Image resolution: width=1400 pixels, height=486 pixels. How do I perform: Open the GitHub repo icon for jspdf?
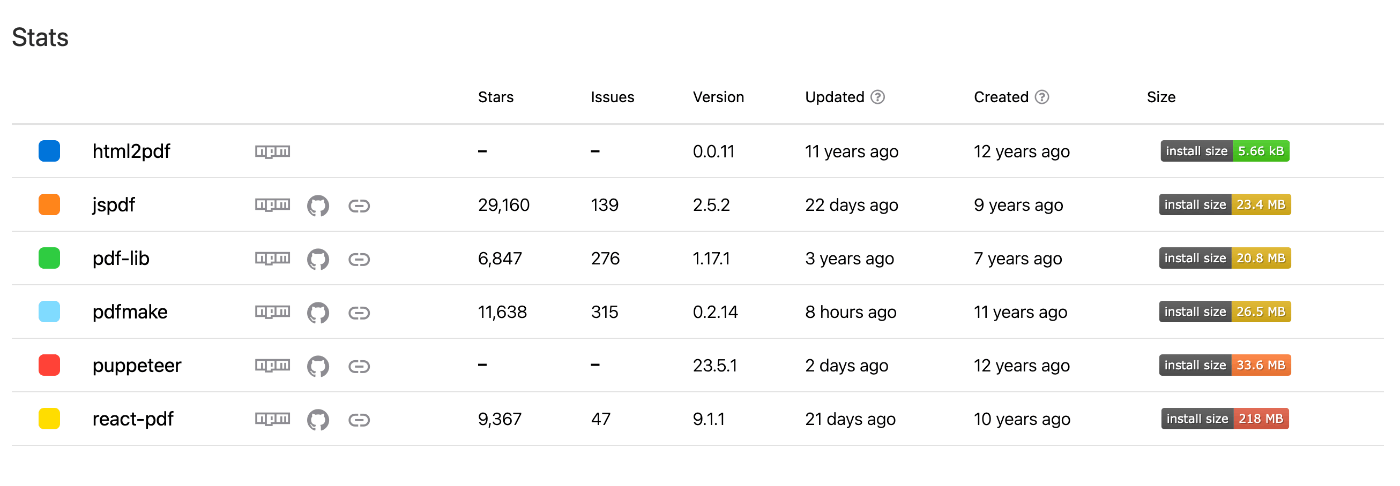pyautogui.click(x=318, y=205)
